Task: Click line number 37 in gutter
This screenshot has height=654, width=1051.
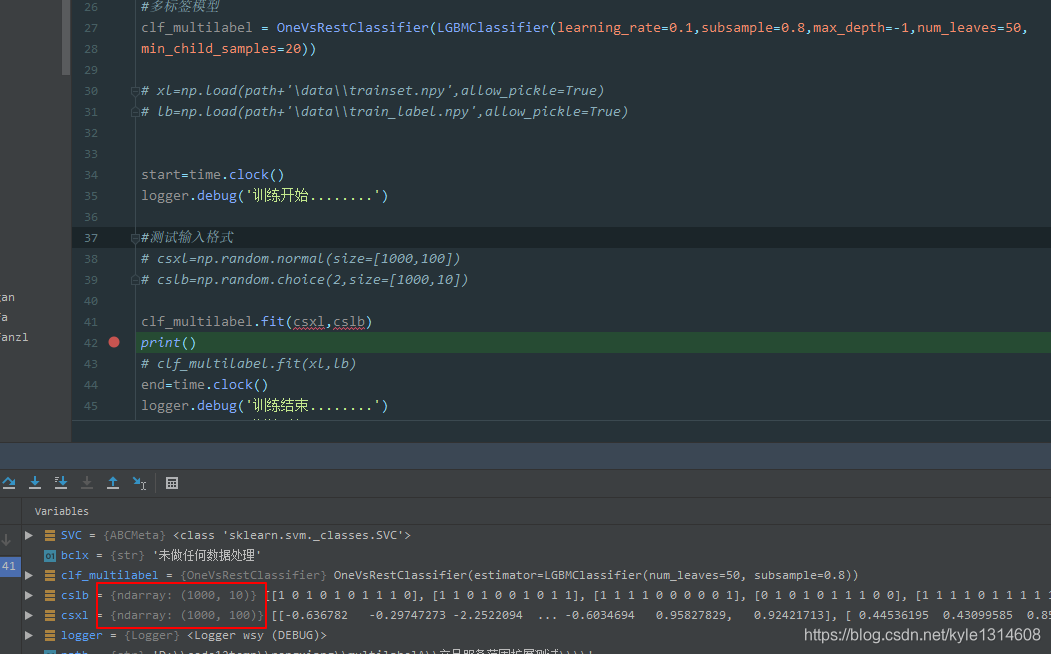Action: (x=91, y=238)
